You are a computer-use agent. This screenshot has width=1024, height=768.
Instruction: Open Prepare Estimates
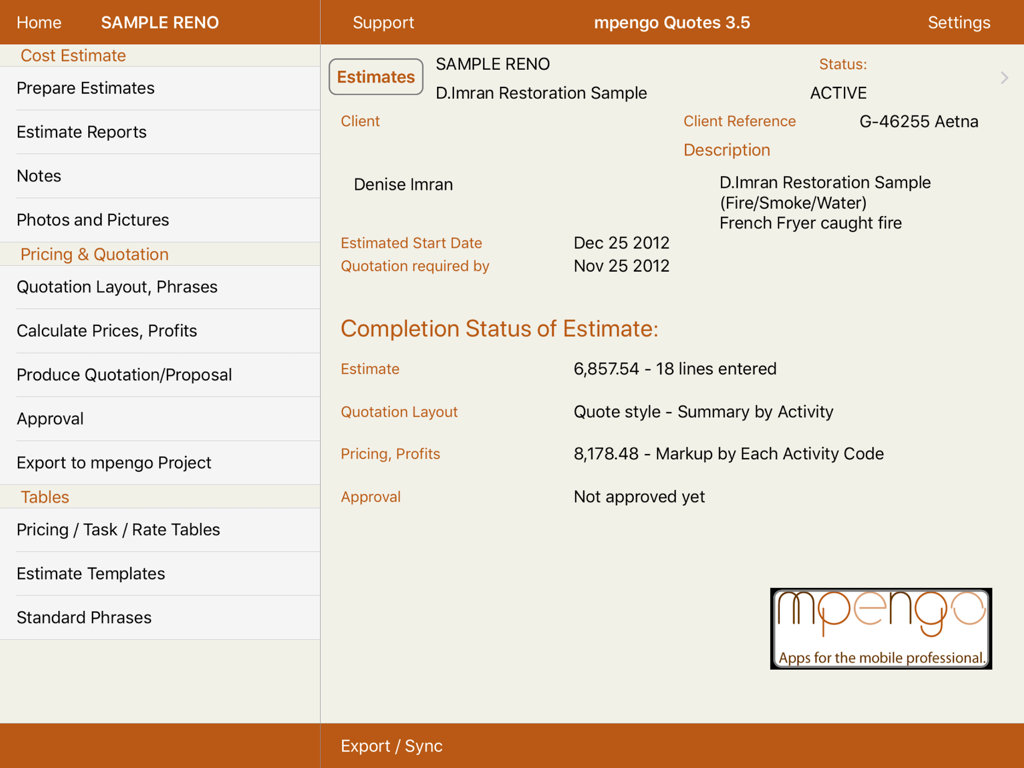(x=85, y=88)
